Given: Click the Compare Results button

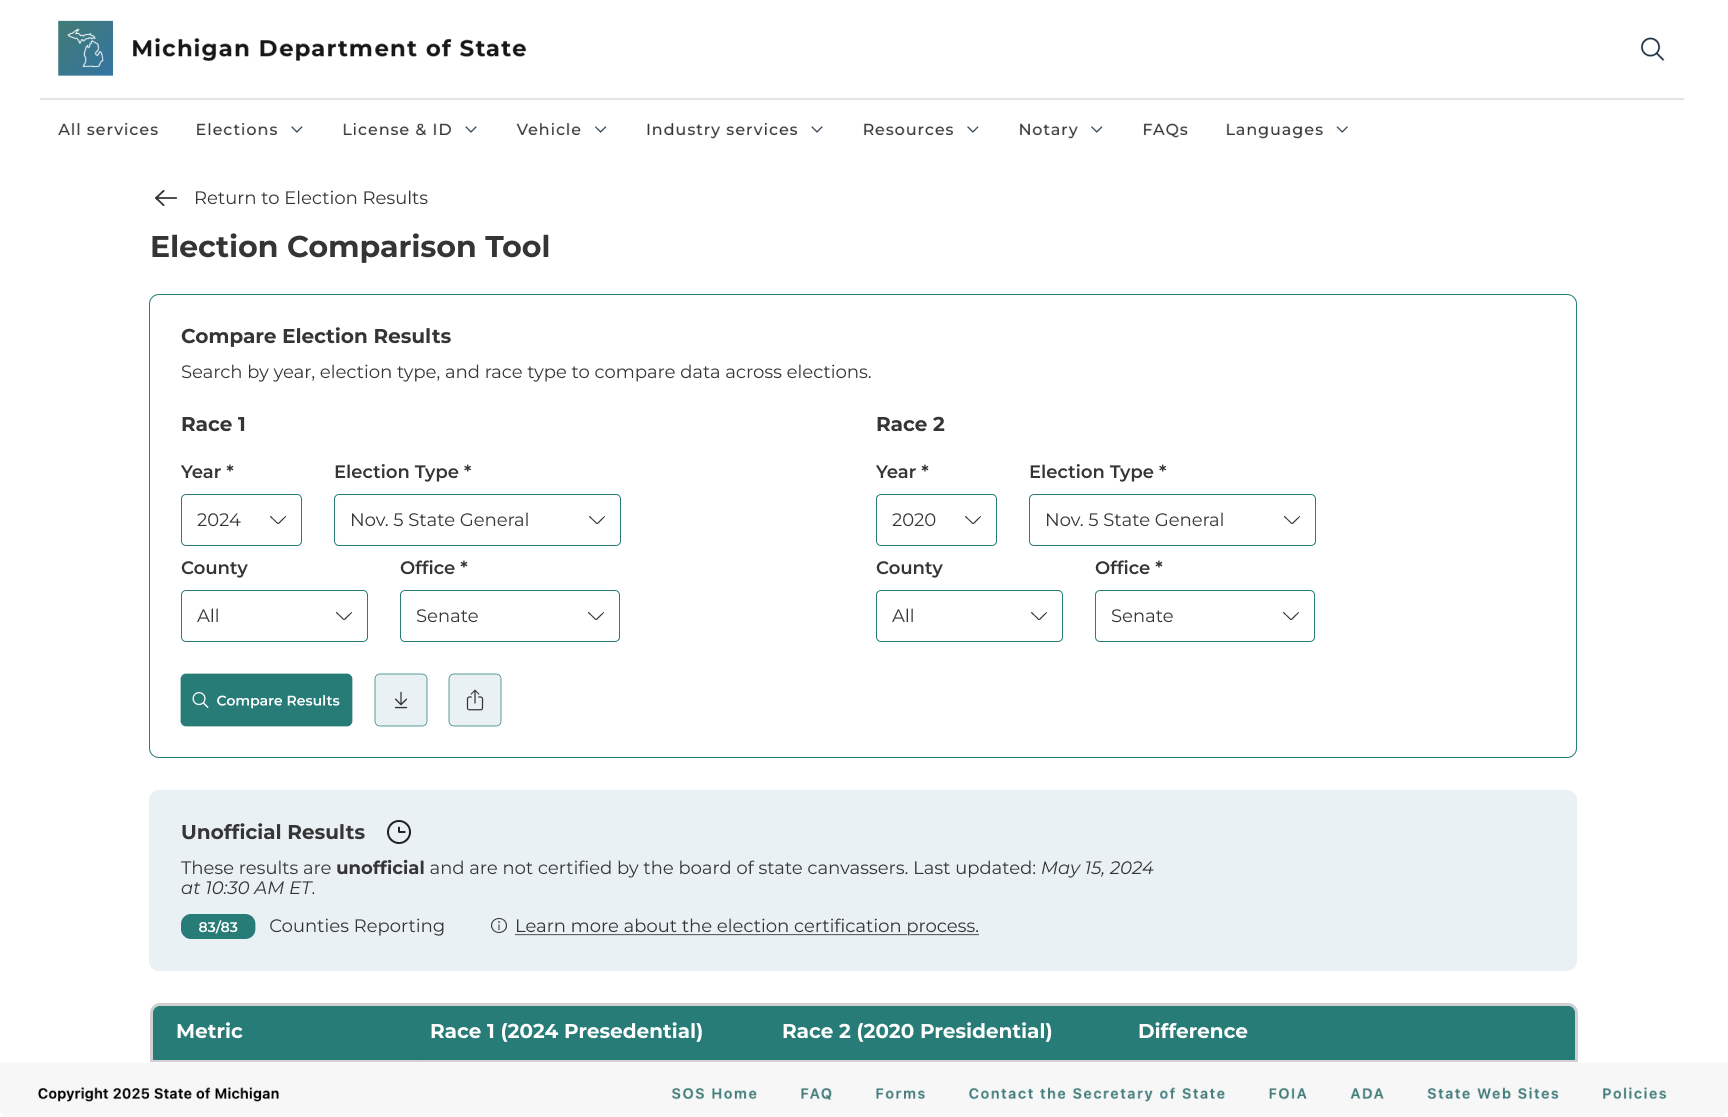Looking at the screenshot, I should point(266,700).
